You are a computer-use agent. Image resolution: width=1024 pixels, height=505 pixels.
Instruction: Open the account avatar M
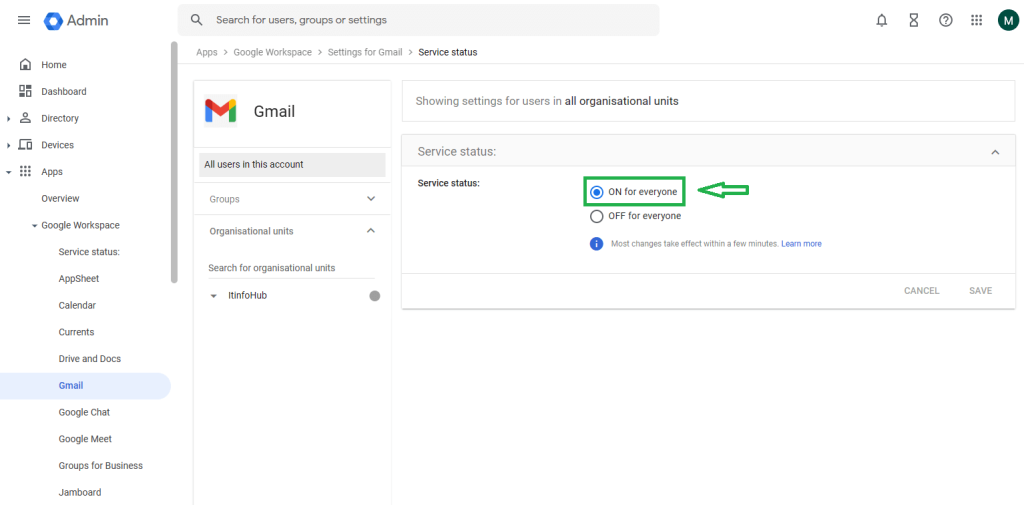(x=1008, y=20)
